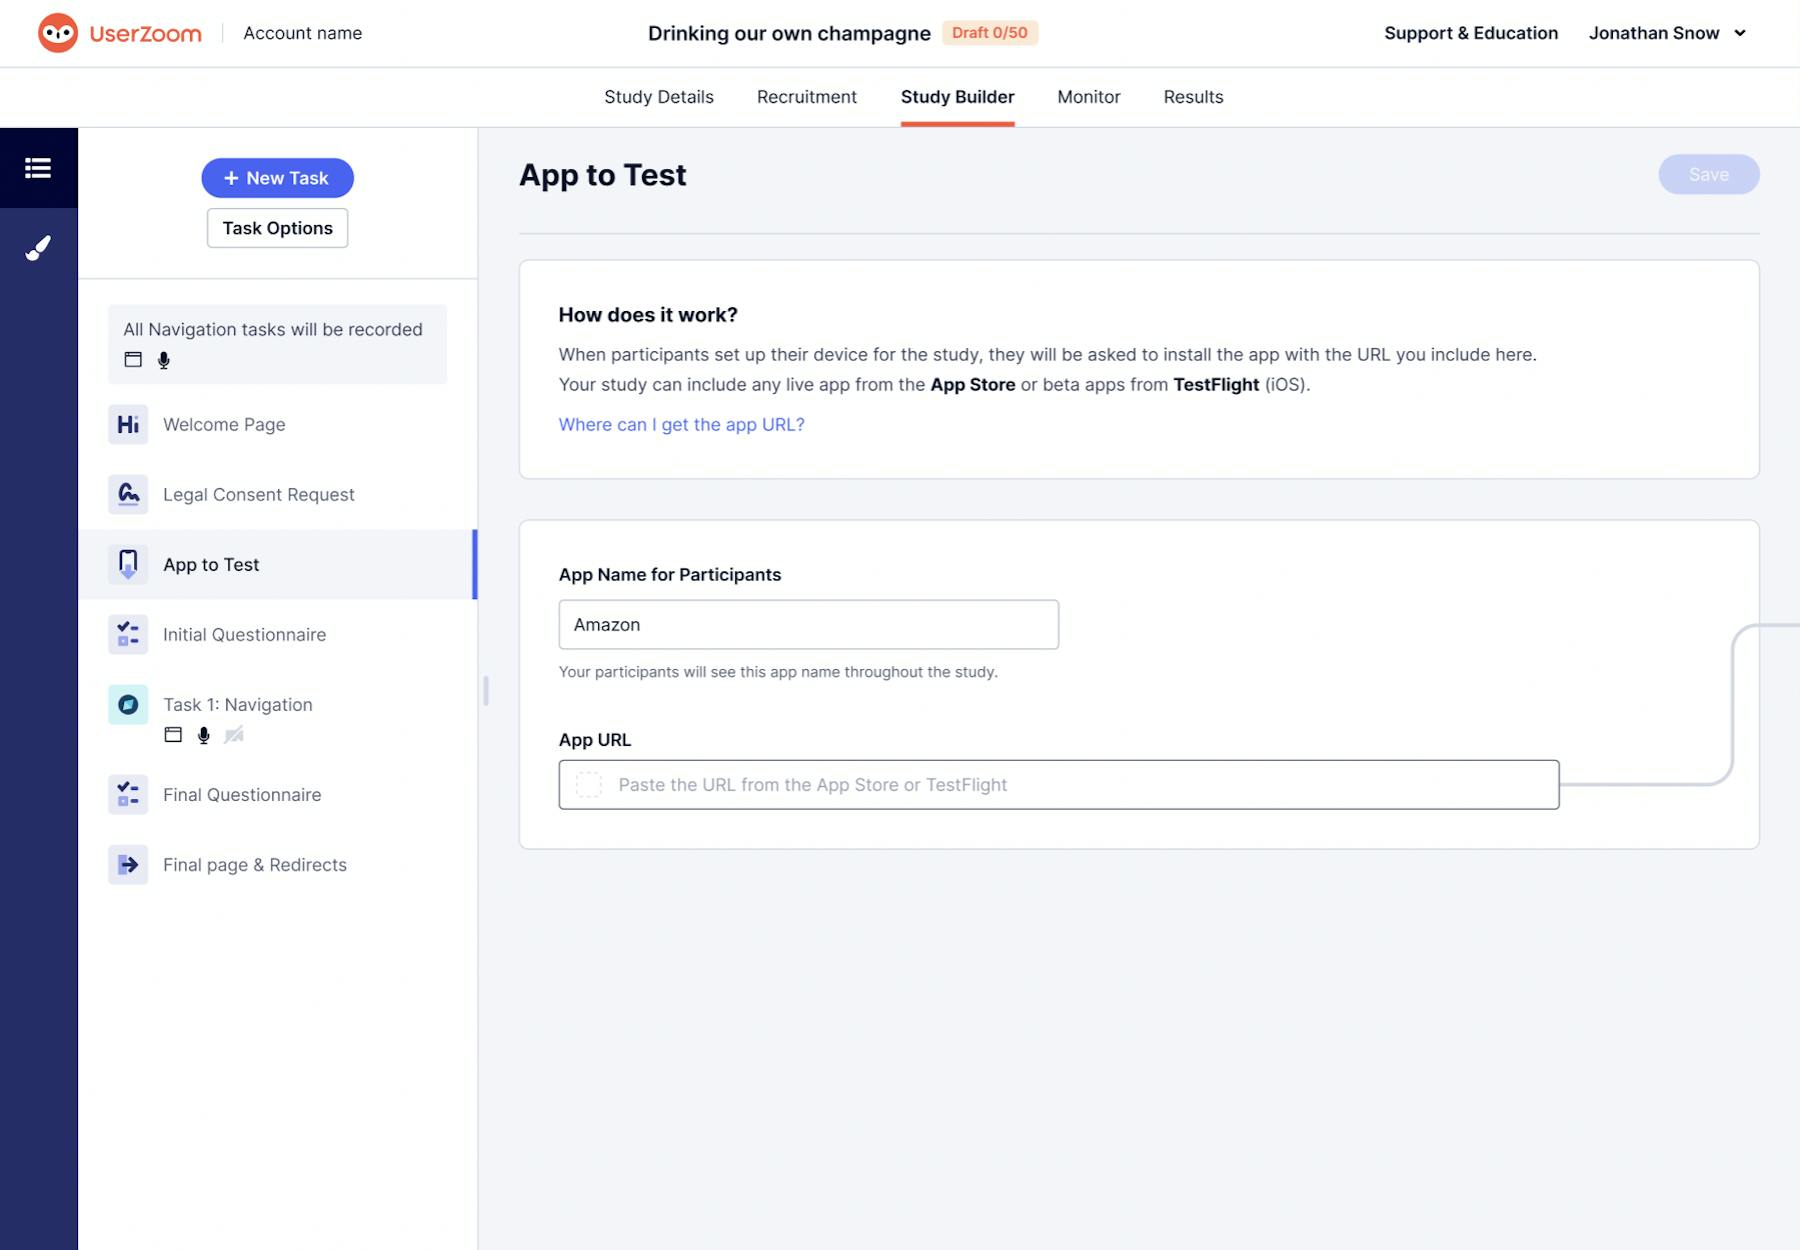Click the Final page & Redirects arrow icon
1800x1250 pixels.
(x=128, y=864)
